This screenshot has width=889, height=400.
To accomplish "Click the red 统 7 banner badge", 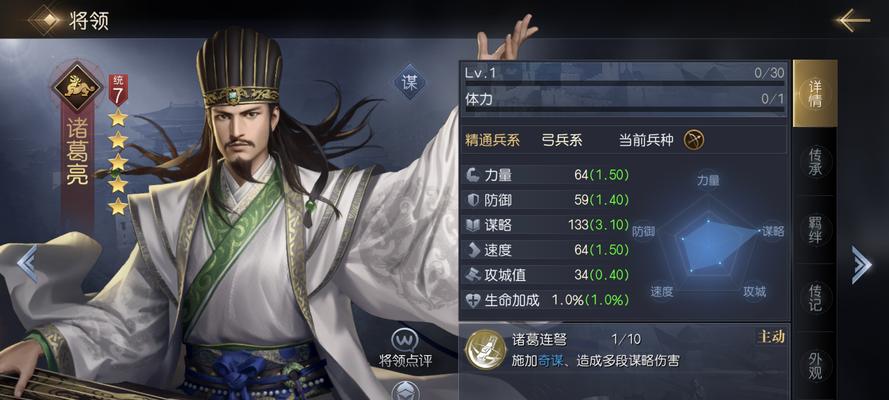I will click(118, 90).
